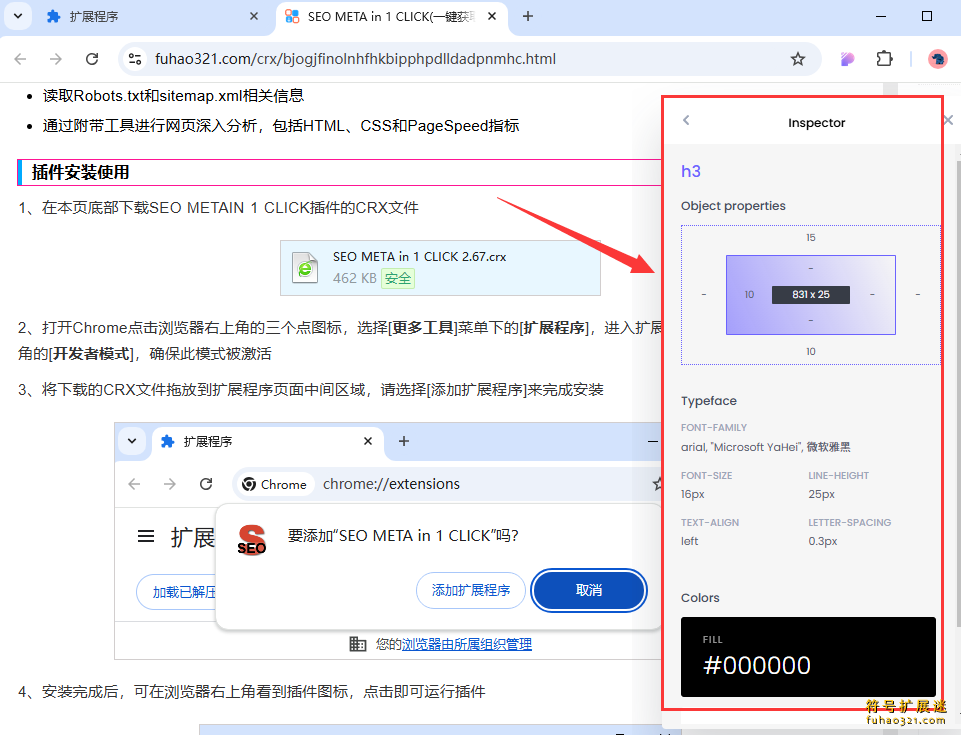Viewport: 961px width, 735px height.
Task: Click step 1 text about downloading the CRX file
Action: click(218, 208)
